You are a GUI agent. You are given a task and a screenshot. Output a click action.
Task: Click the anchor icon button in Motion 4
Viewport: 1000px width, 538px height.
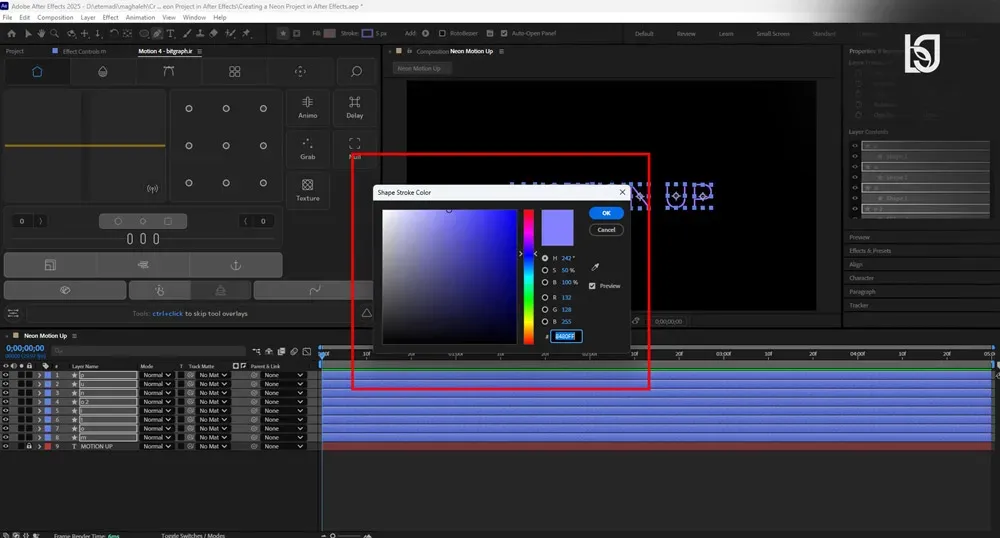coord(235,265)
